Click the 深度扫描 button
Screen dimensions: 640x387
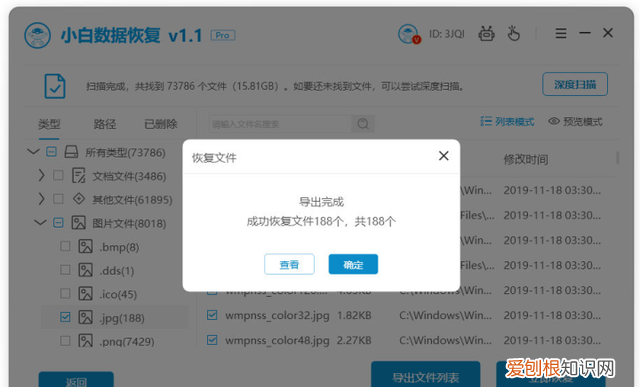coord(575,85)
